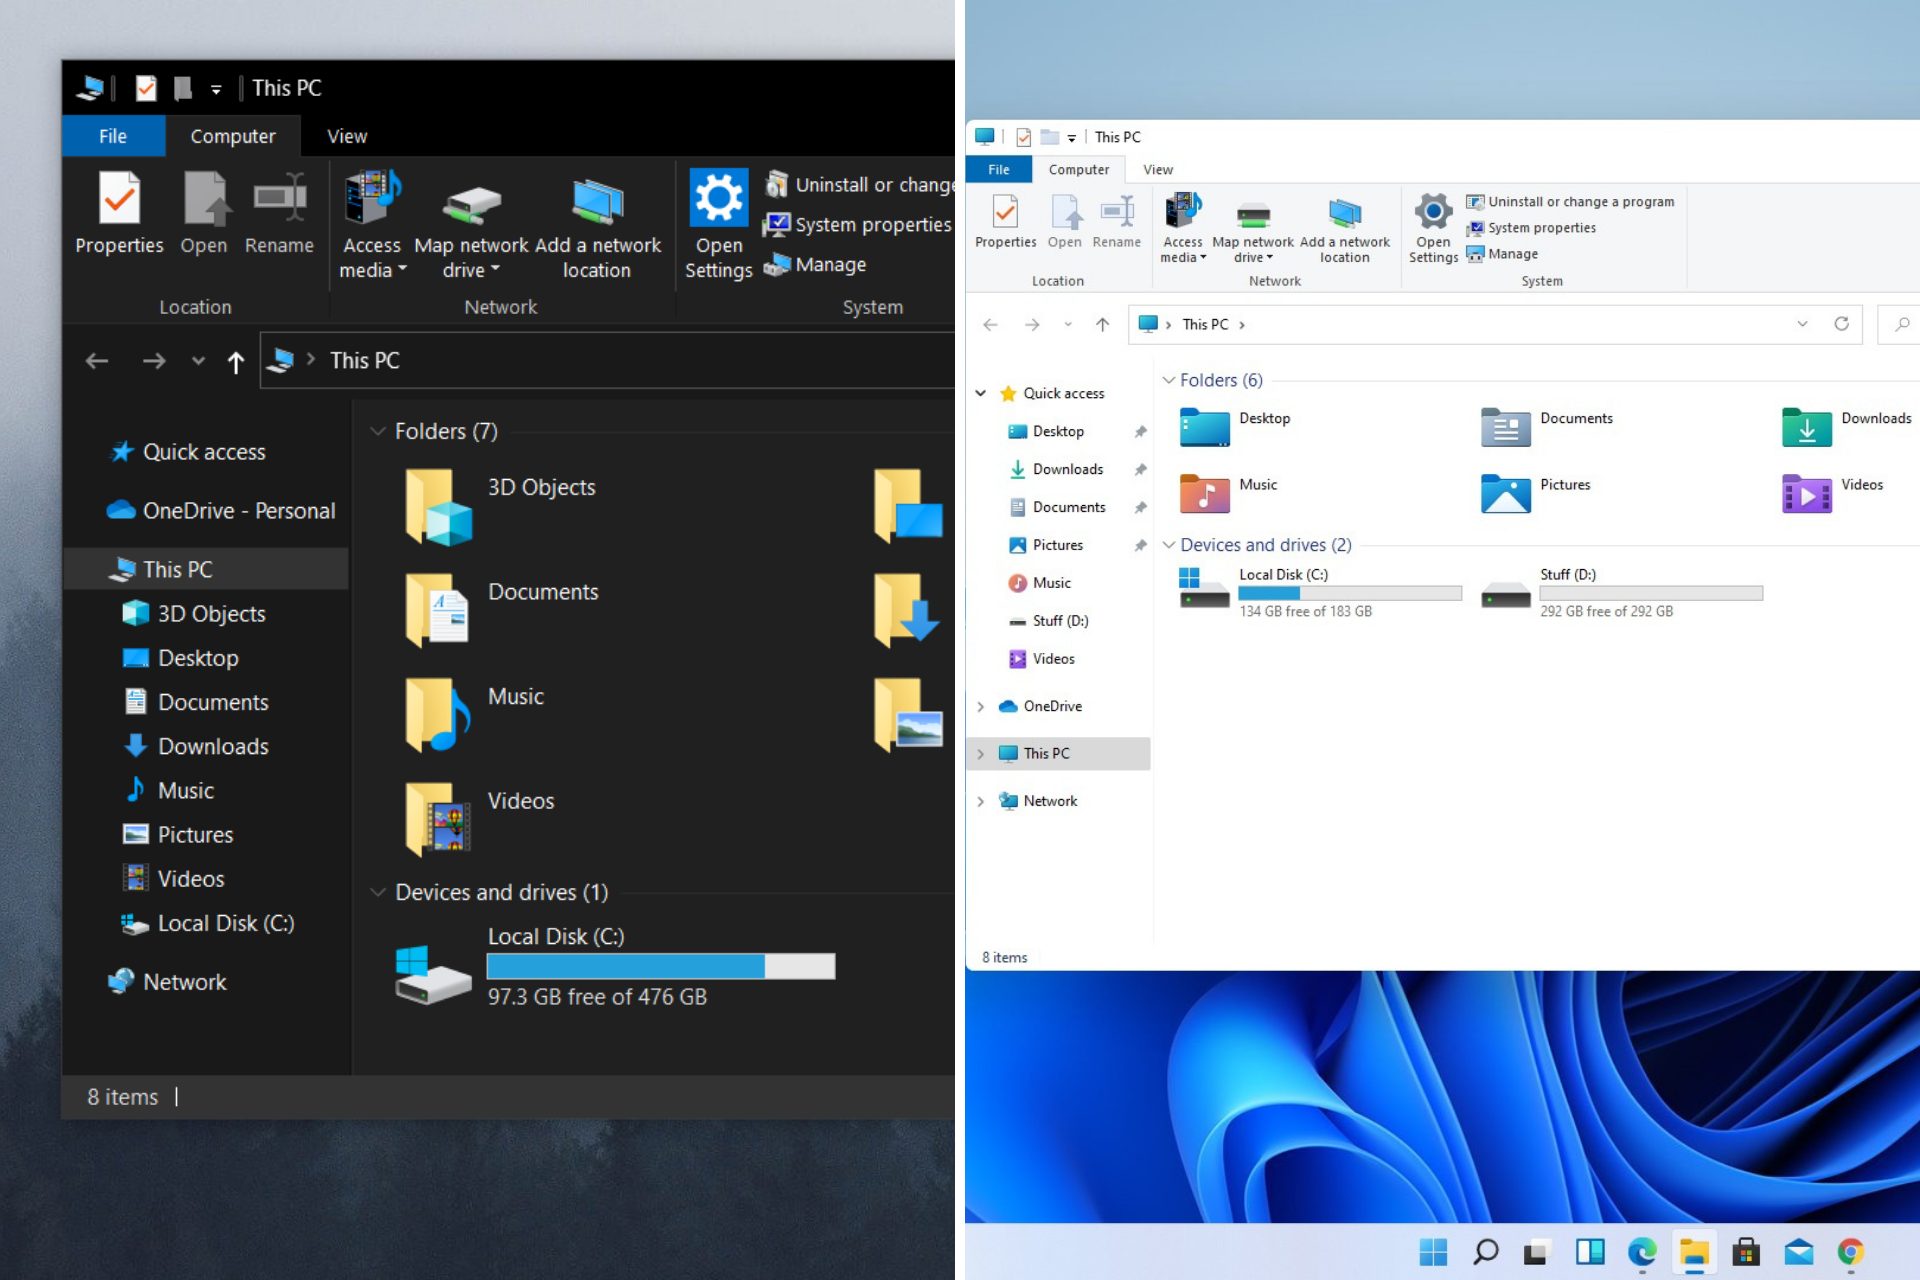Collapse Folders (7) group in dark window
The height and width of the screenshot is (1280, 1920).
pos(378,431)
